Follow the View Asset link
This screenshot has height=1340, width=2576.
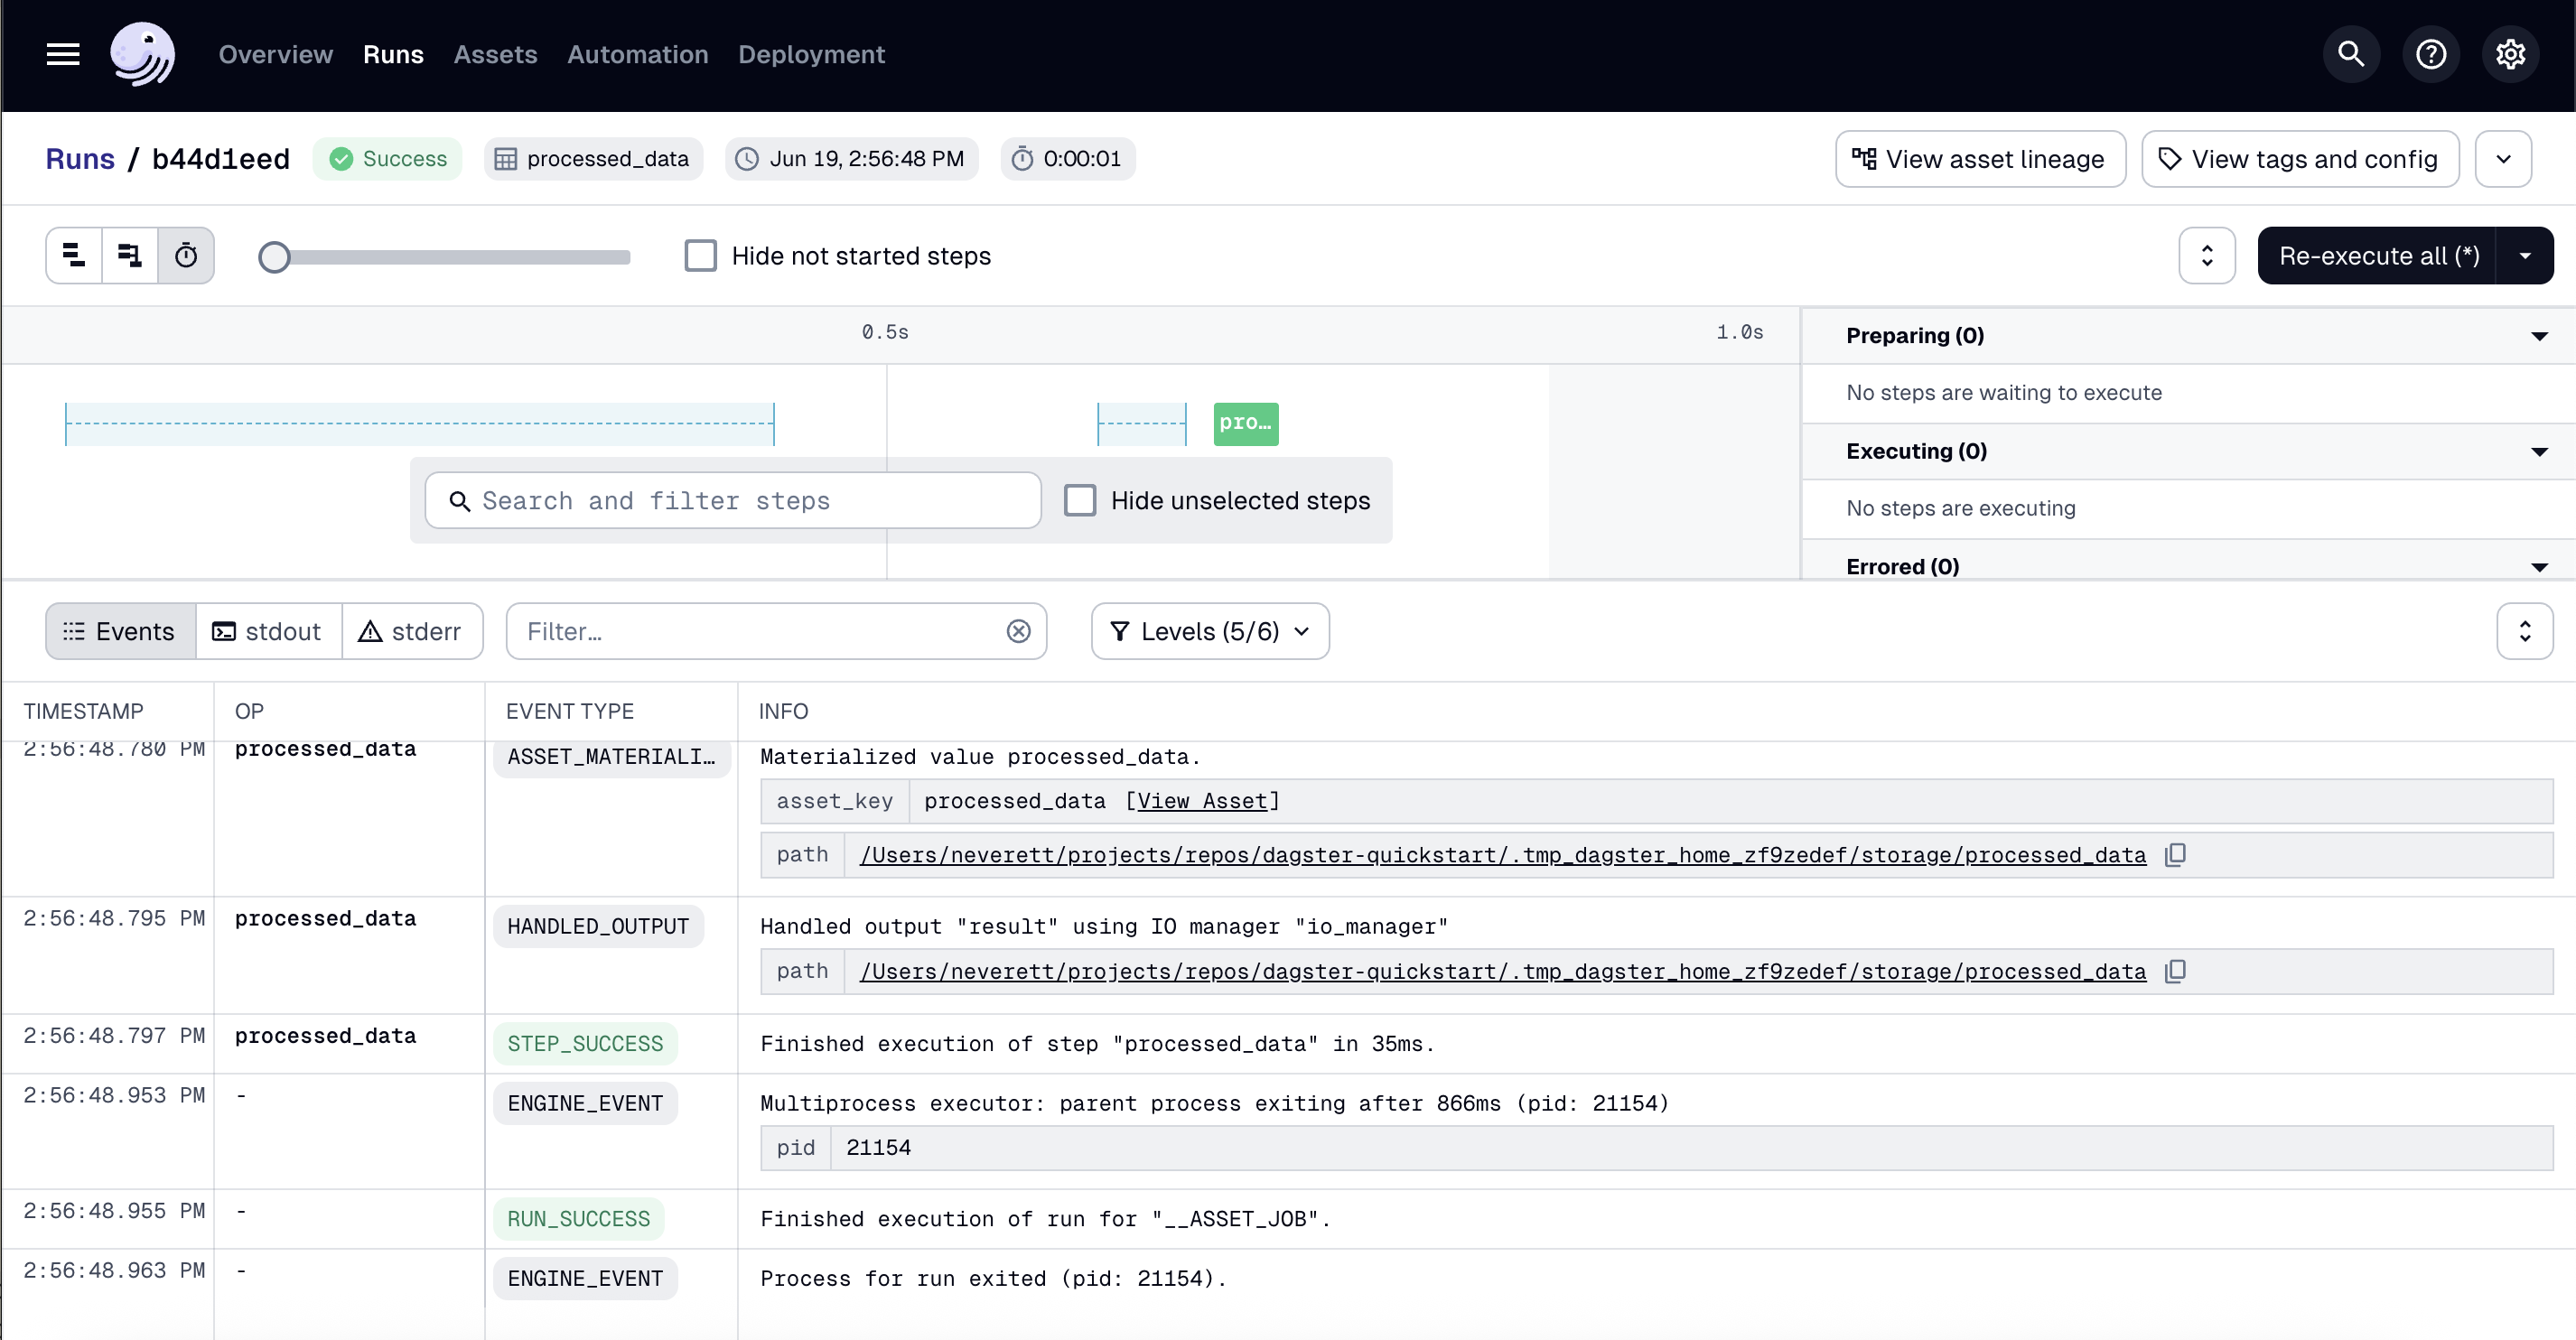click(x=1200, y=801)
